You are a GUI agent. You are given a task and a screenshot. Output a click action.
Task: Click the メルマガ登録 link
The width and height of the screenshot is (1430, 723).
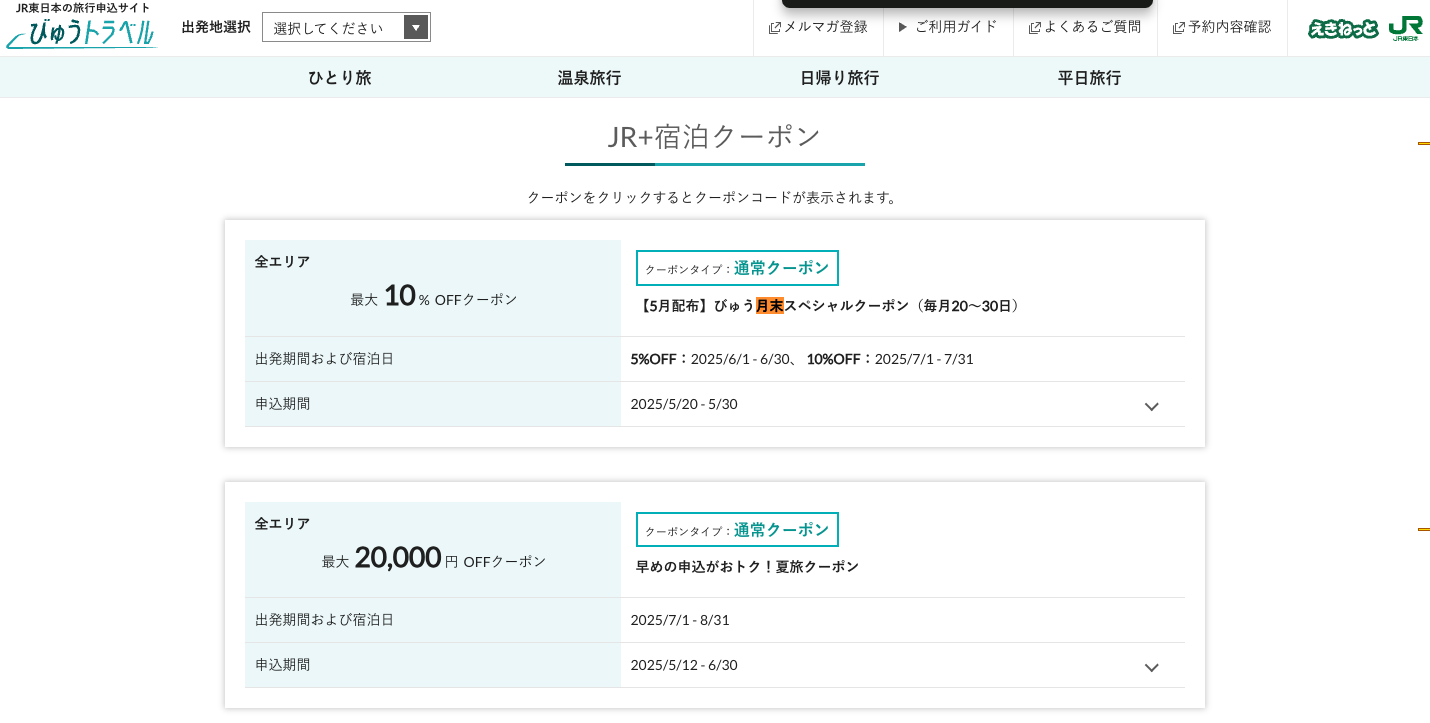826,27
